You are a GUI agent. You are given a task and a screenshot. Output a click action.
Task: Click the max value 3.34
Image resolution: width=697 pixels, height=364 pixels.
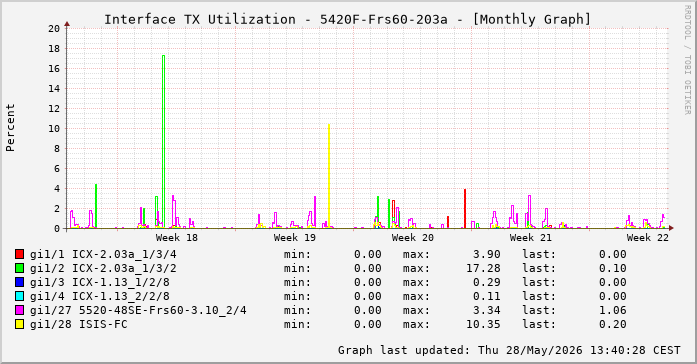tap(486, 310)
